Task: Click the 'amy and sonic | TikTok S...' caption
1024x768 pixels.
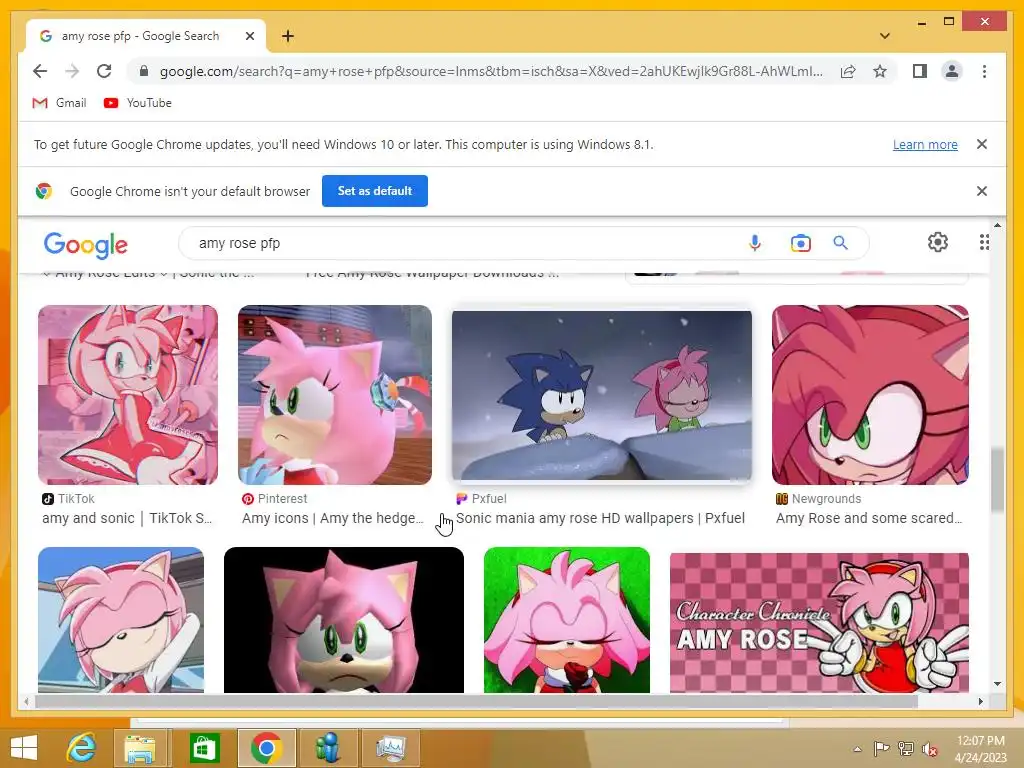Action: click(127, 518)
